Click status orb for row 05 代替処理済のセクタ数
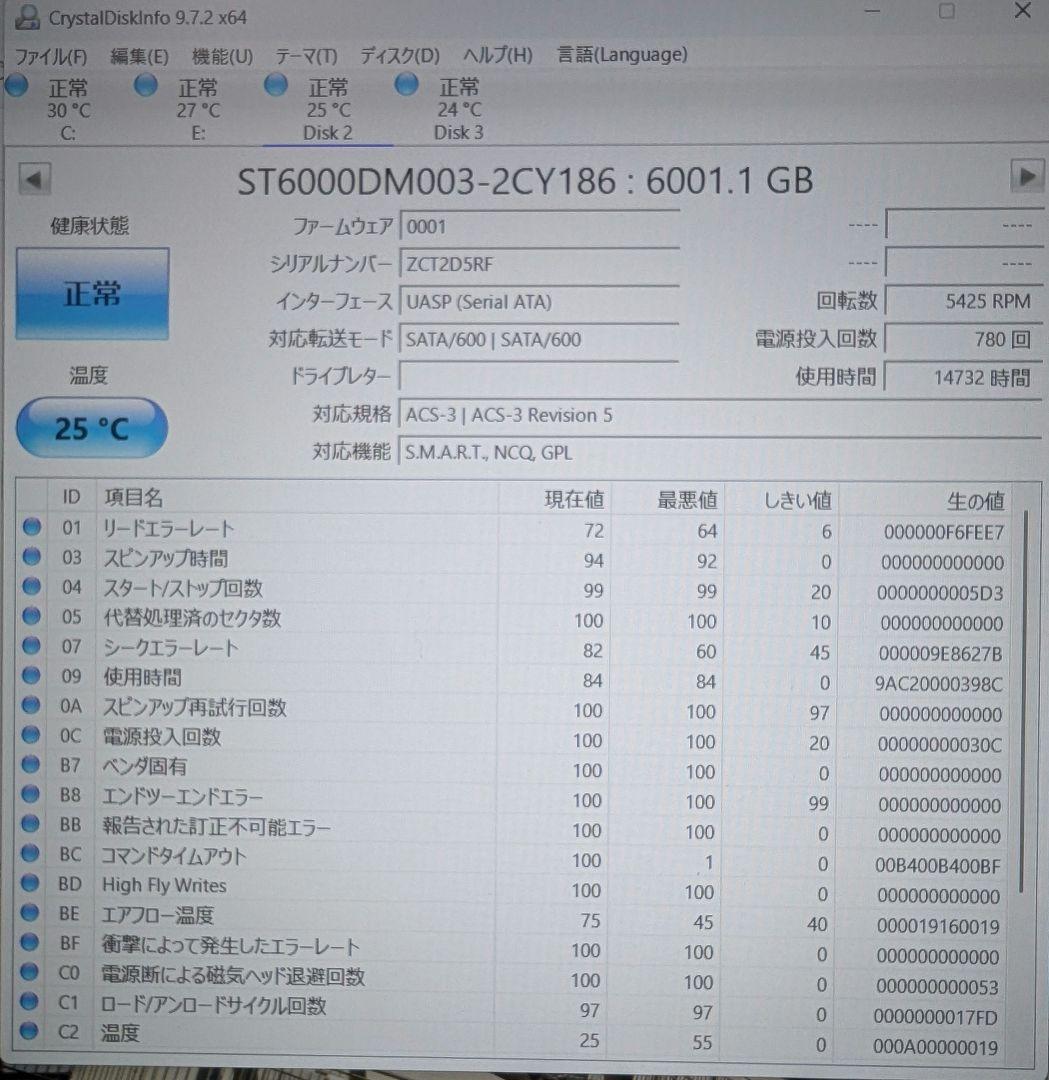 (31, 616)
